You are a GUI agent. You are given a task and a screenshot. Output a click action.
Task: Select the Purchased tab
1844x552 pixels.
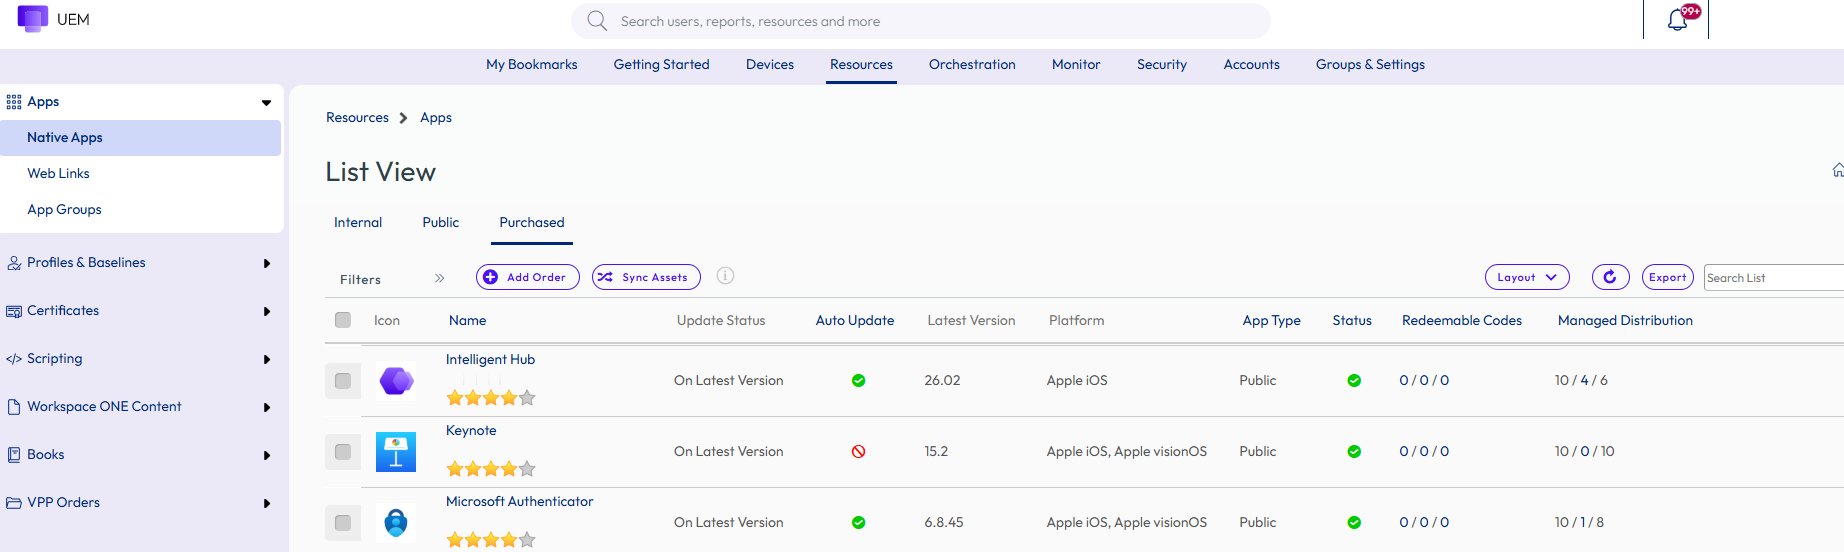point(532,222)
